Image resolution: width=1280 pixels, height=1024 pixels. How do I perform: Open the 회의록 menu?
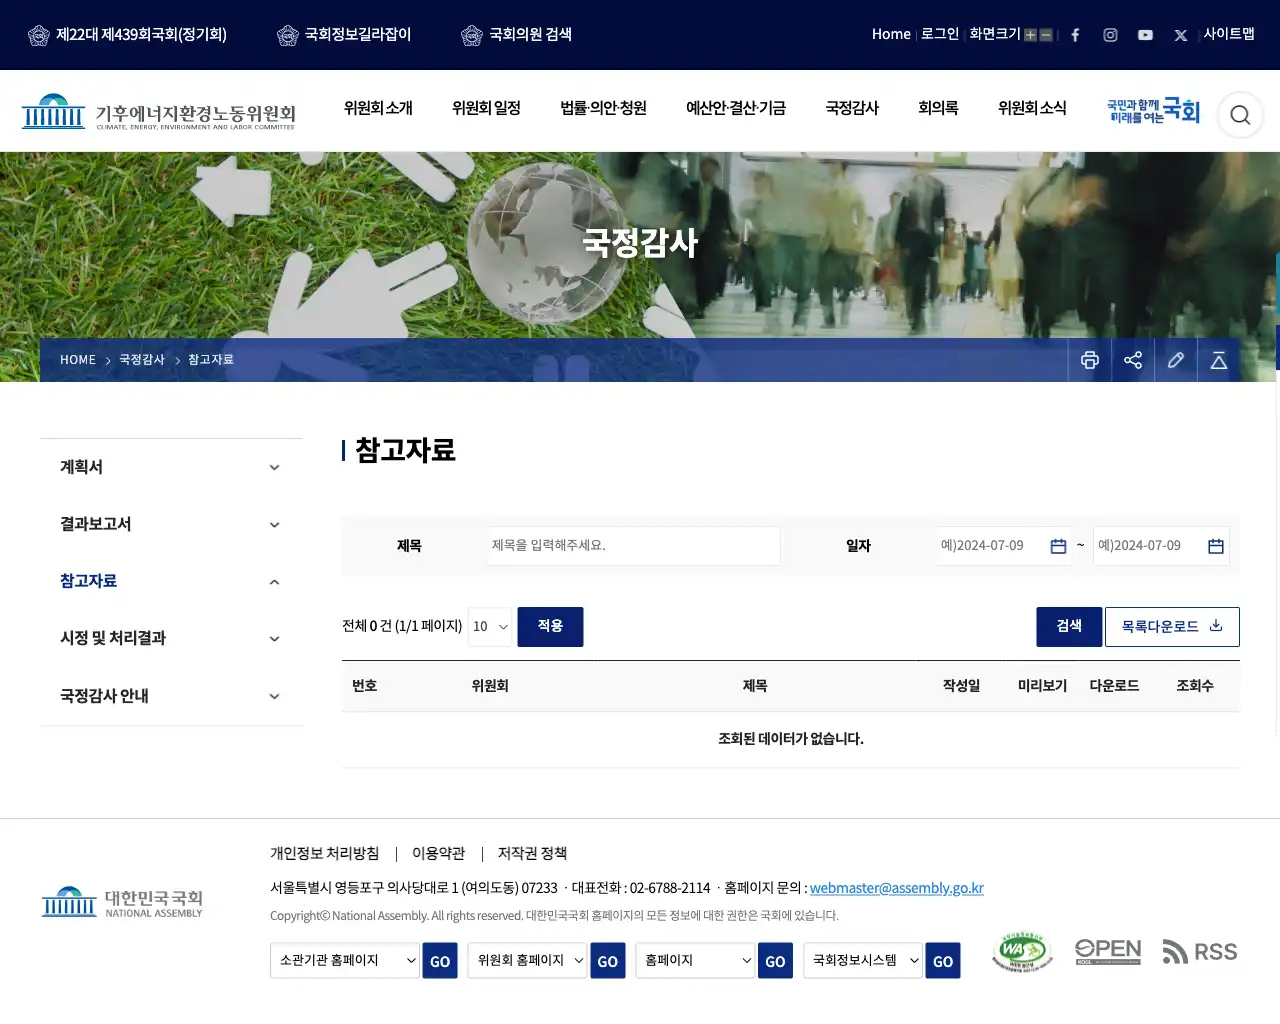938,108
